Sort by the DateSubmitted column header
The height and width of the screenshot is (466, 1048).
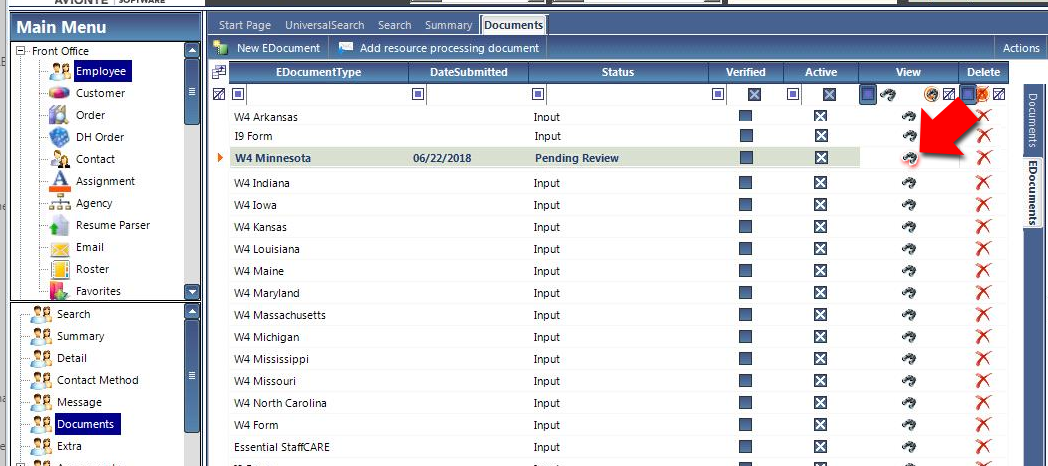[x=469, y=72]
